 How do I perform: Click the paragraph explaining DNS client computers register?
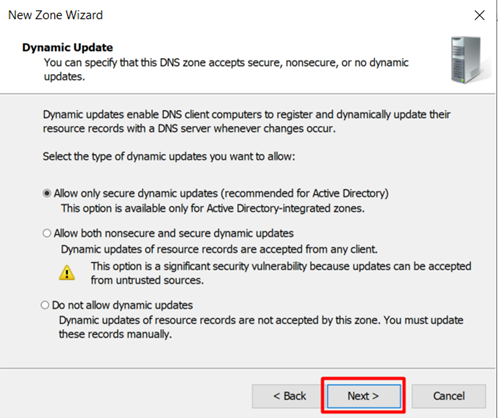point(247,121)
